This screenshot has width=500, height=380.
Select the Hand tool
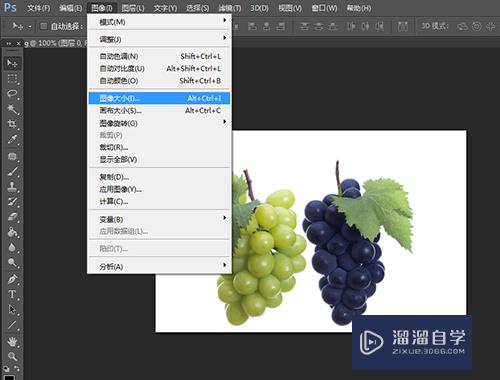point(12,342)
